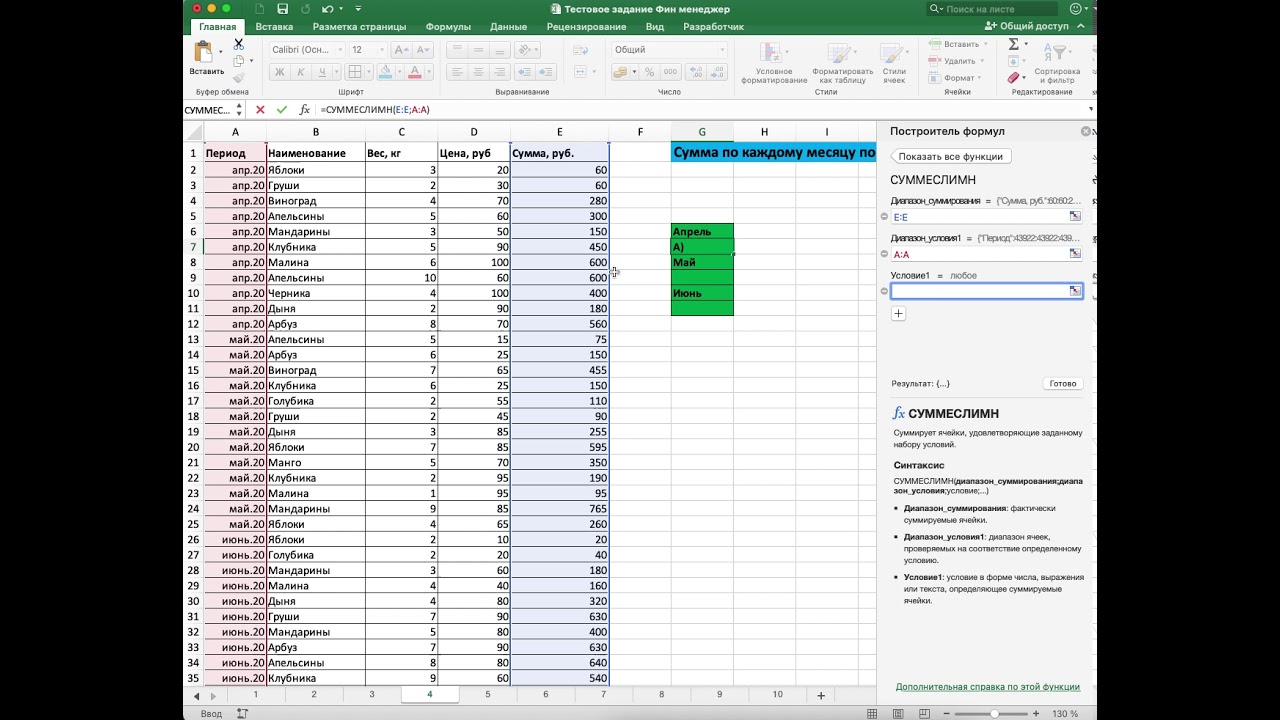
Task: Click the Format Painter brush icon
Action: [x=238, y=77]
